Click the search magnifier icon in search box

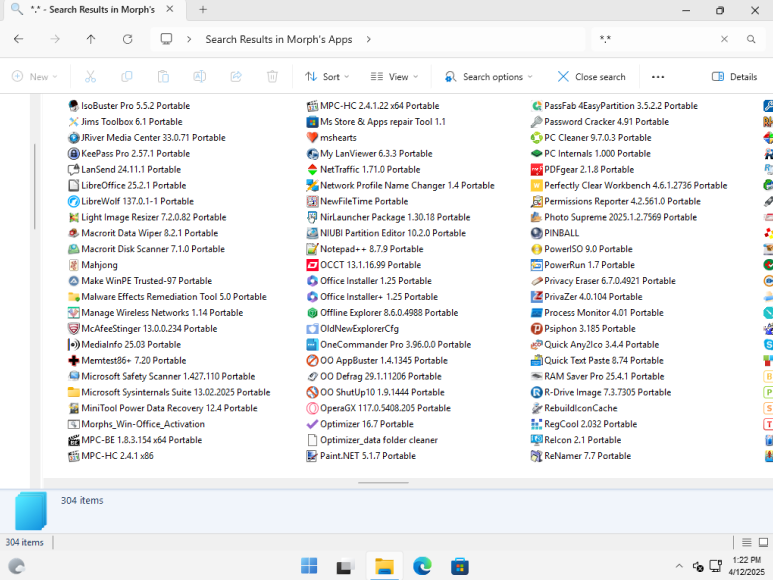751,39
